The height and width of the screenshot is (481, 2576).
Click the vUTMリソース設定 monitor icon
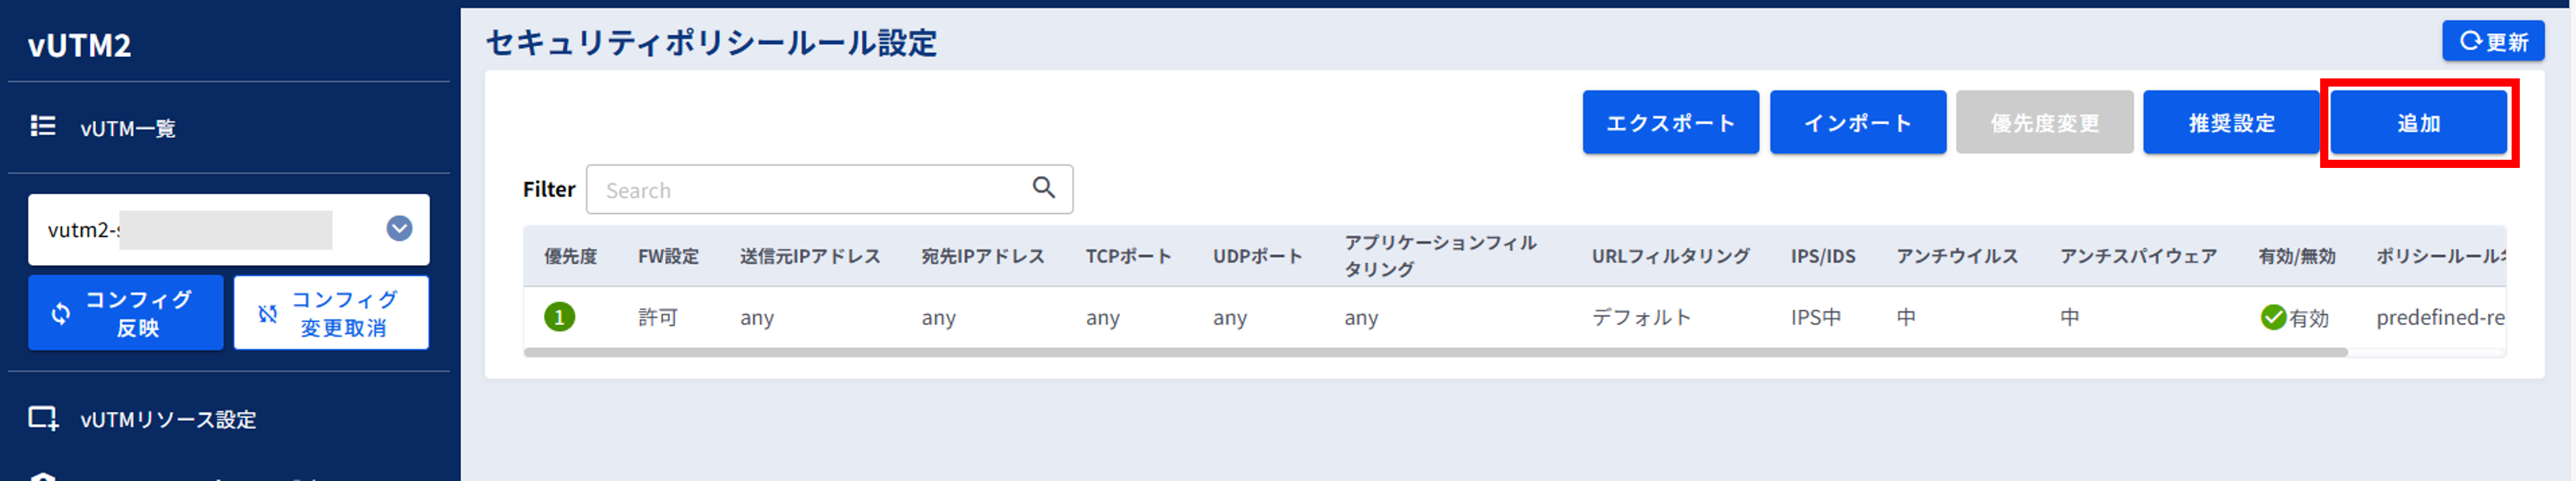(43, 418)
